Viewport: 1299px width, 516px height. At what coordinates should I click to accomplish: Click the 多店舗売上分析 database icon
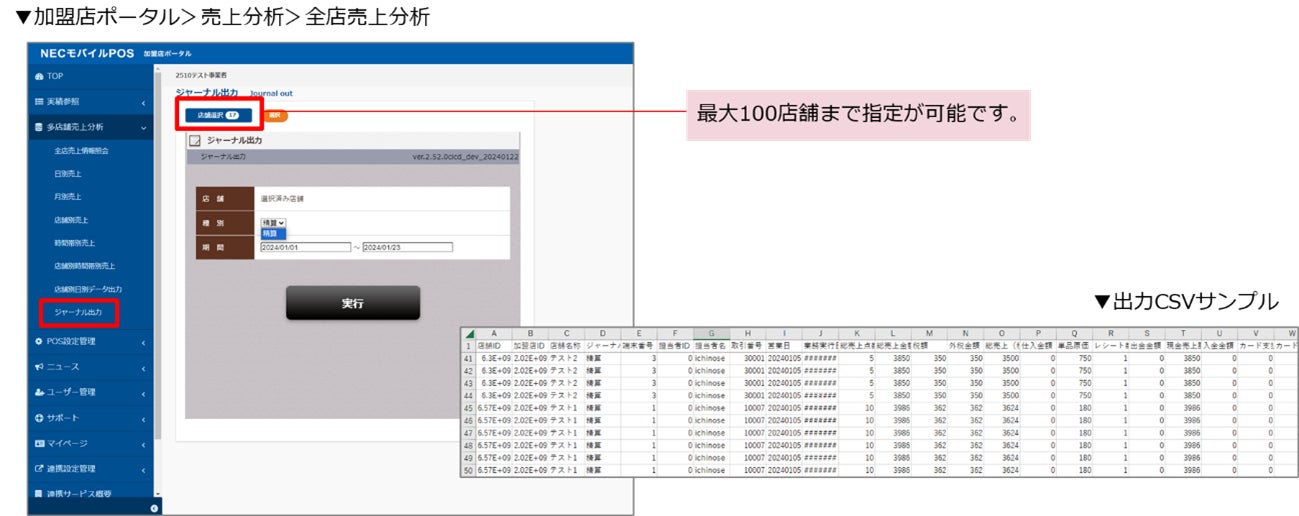coord(39,128)
